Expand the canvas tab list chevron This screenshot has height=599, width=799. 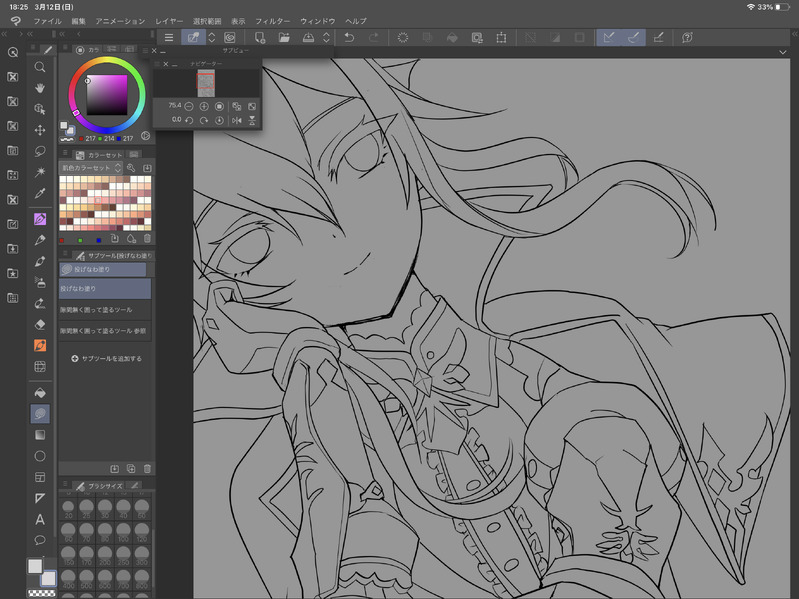coord(782,52)
